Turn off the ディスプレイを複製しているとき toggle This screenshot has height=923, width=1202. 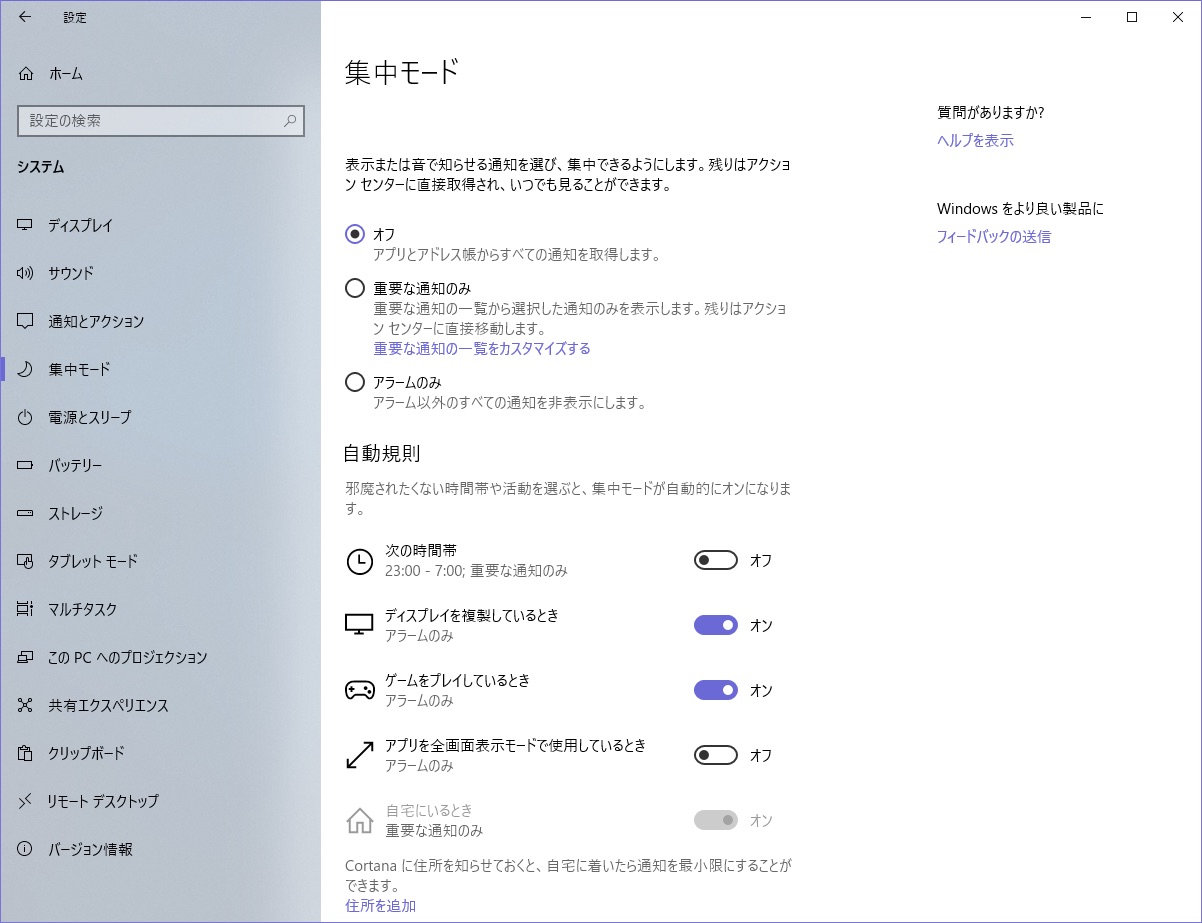(716, 625)
